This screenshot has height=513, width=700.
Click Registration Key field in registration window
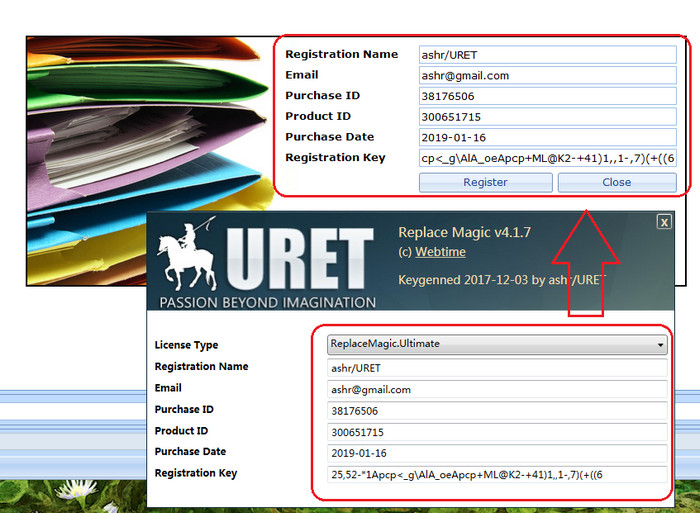(547, 158)
